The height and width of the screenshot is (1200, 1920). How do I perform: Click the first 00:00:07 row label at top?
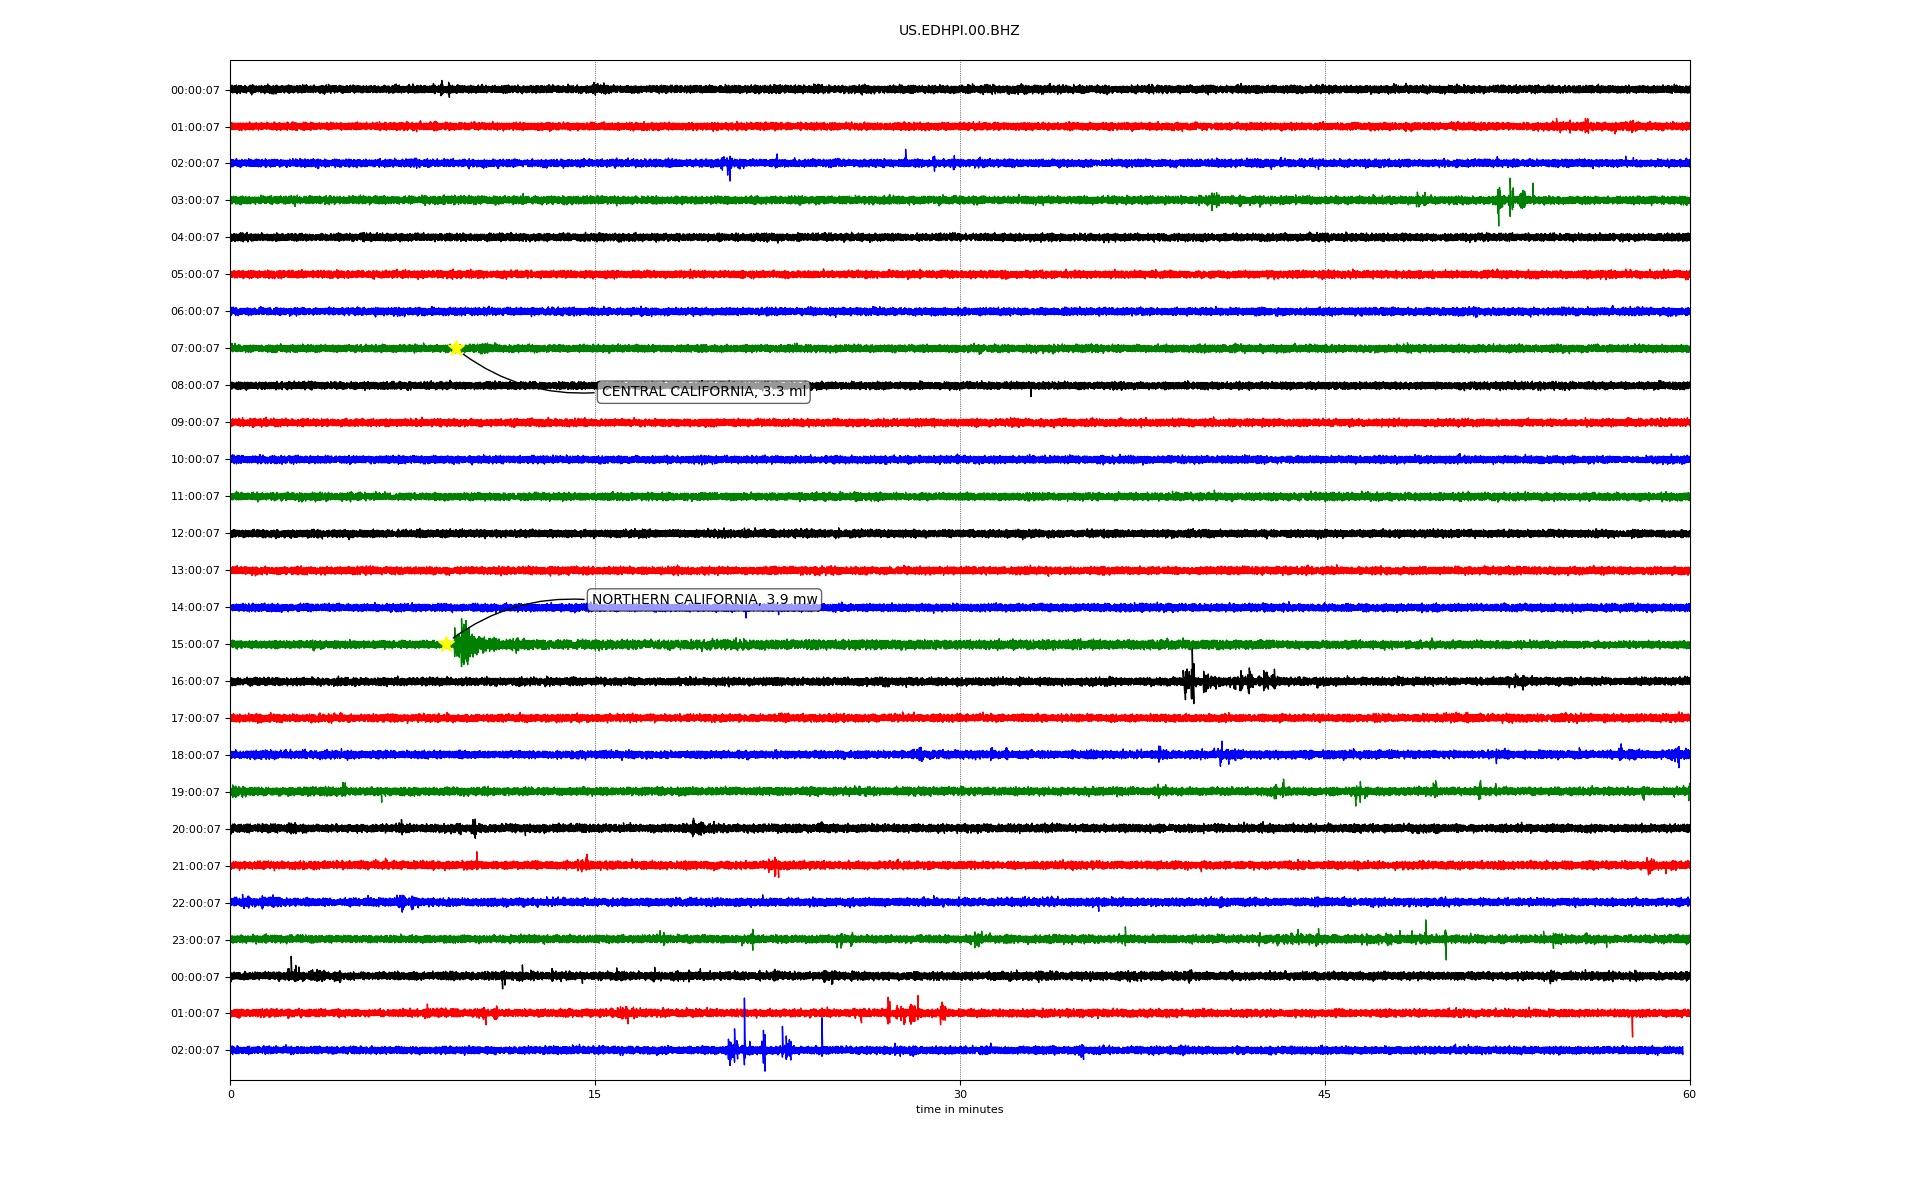pos(195,91)
